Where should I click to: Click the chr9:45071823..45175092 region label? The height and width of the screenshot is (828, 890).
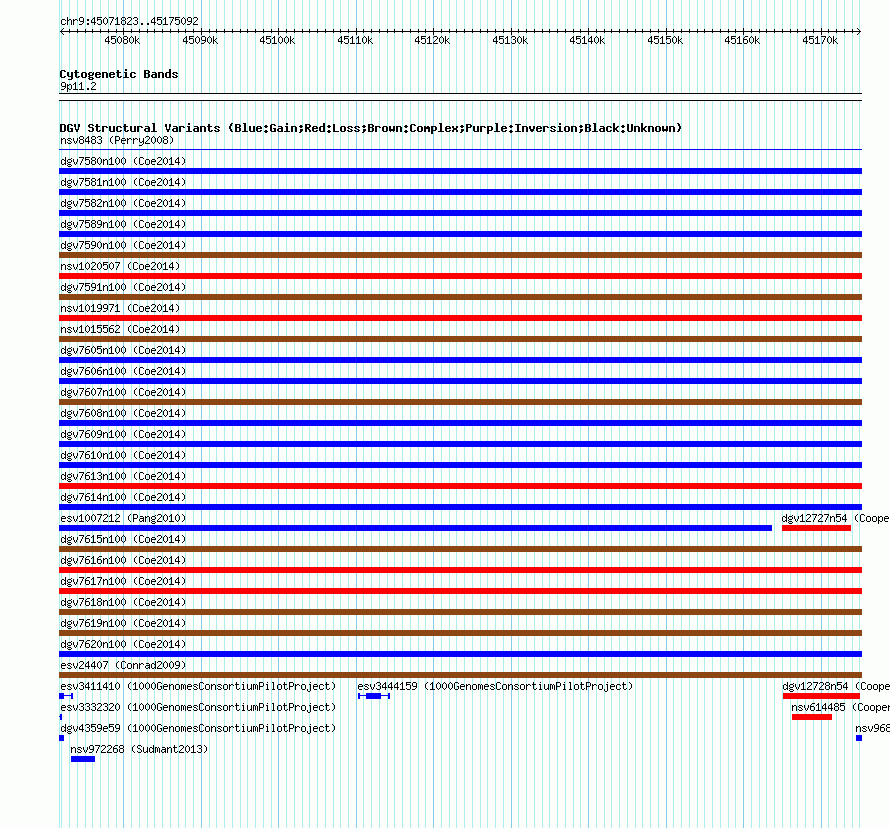point(129,21)
